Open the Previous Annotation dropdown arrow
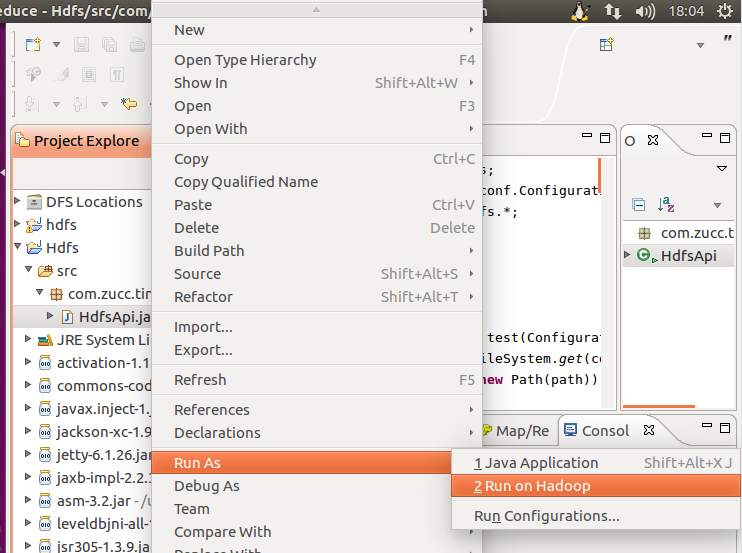Viewport: 742px width, 553px height. coord(105,104)
